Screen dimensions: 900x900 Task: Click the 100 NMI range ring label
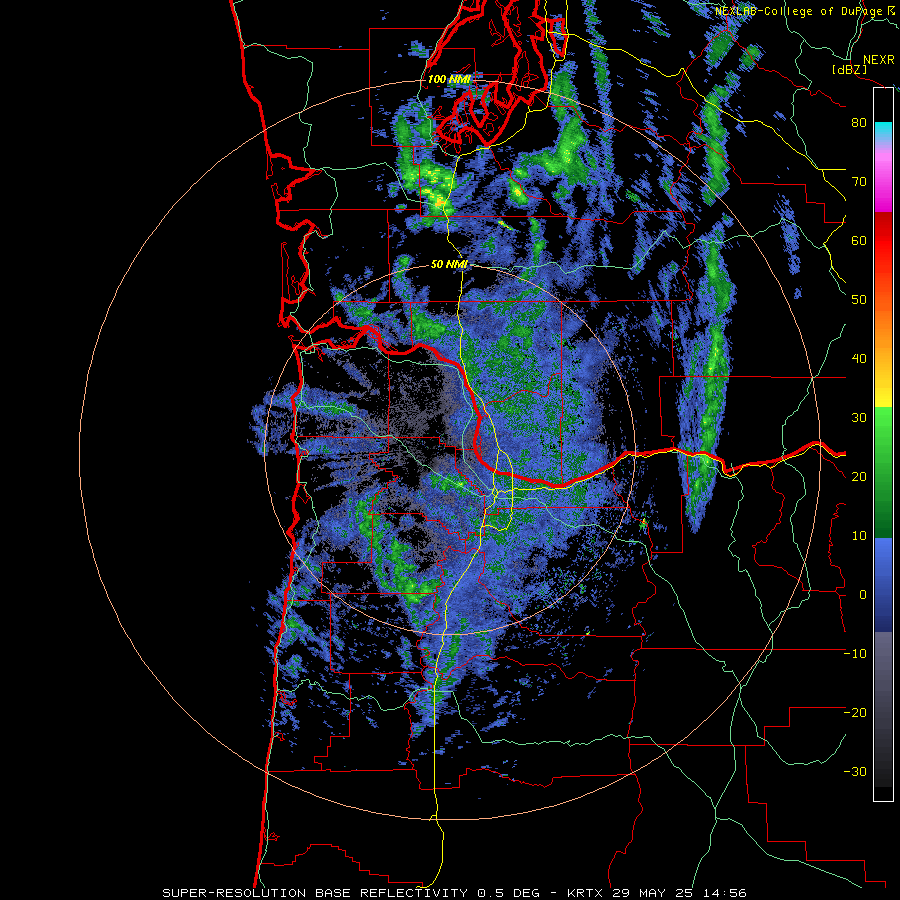point(449,79)
